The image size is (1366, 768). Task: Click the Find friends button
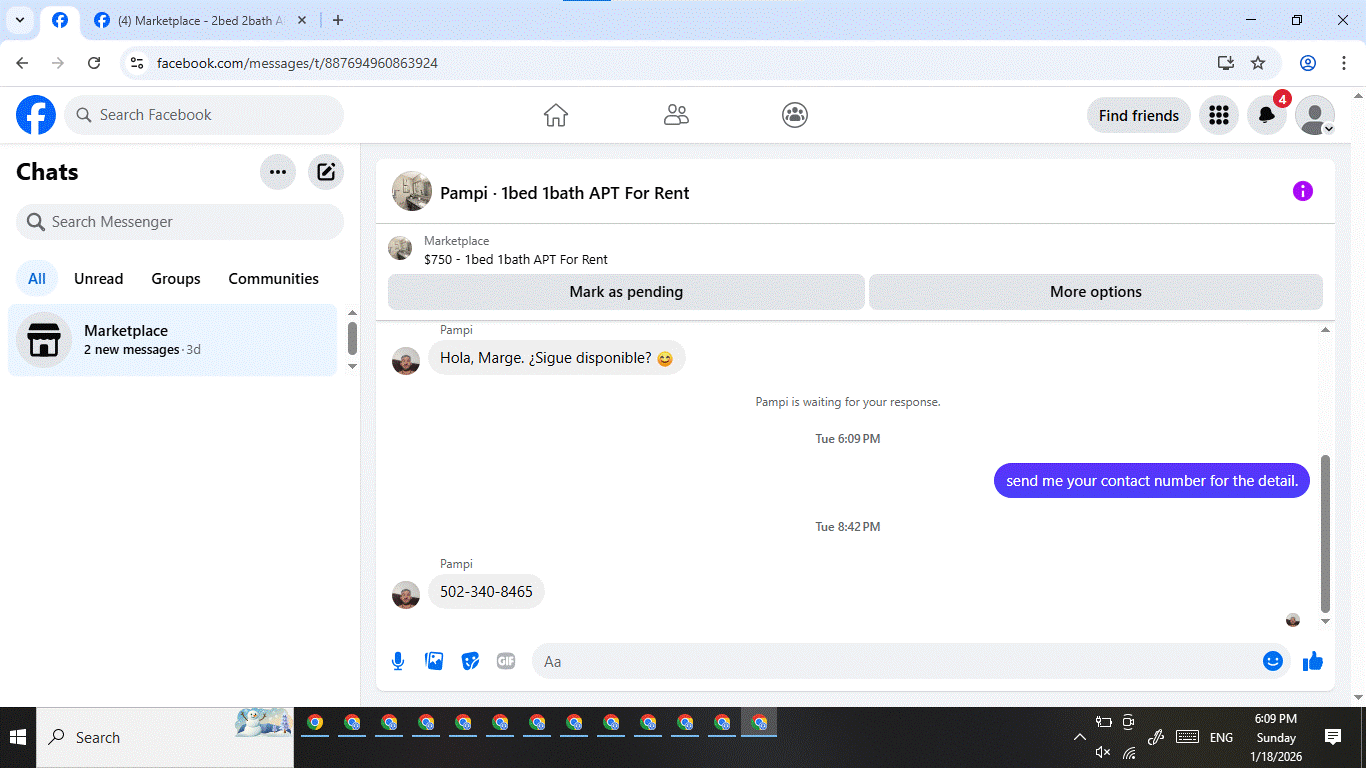pos(1139,115)
